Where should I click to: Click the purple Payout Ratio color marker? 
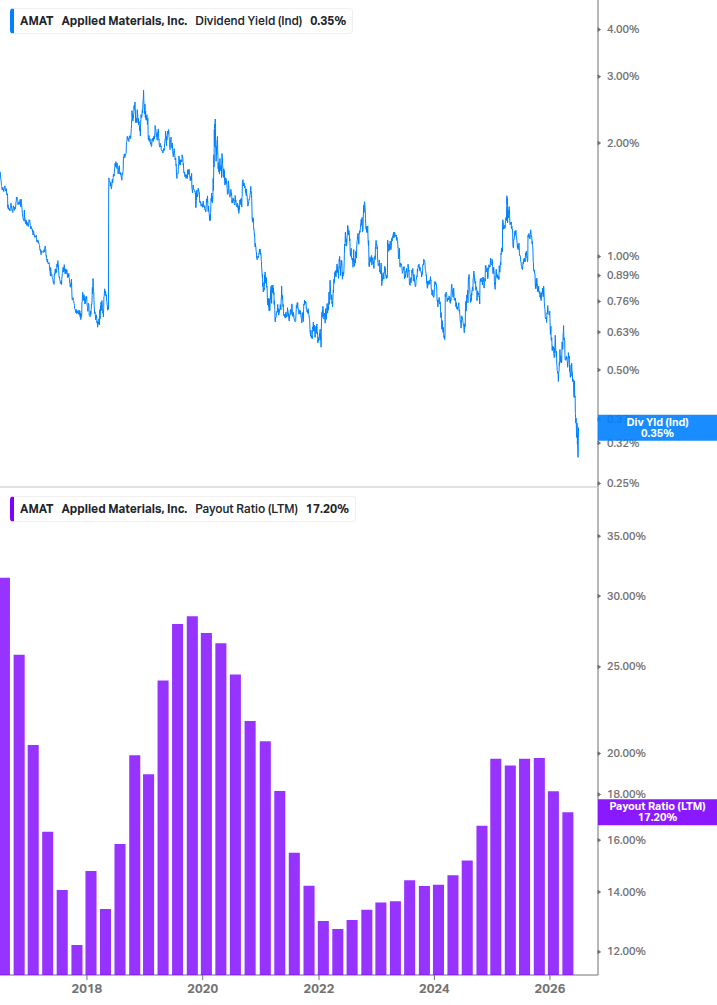pyautogui.click(x=12, y=509)
